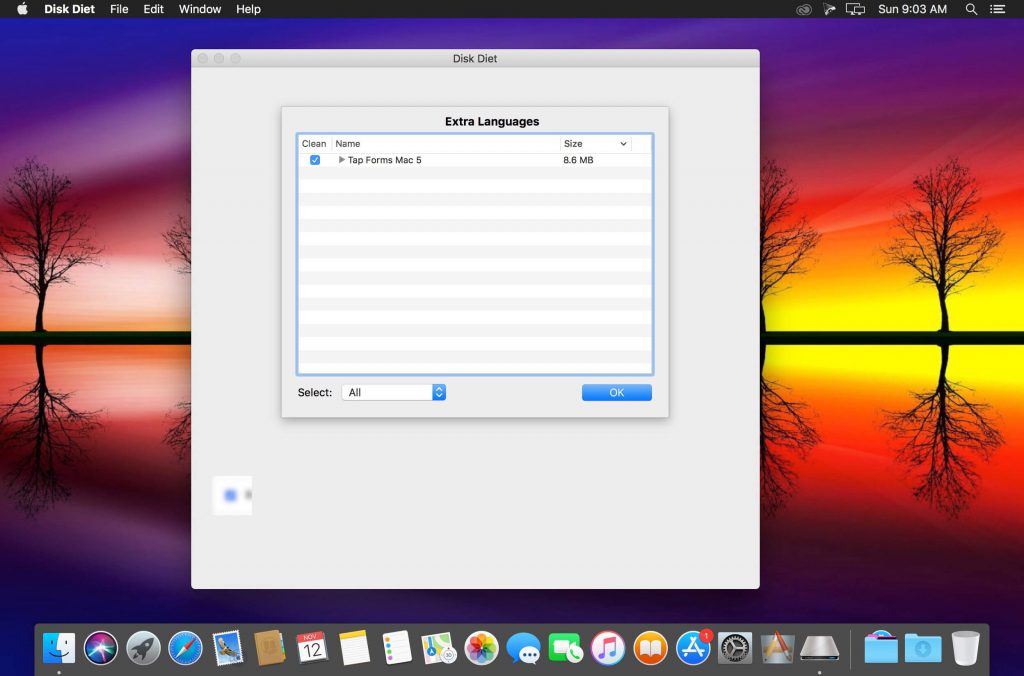Uncheck the Clean checkbox for Tap Forms
The width and height of the screenshot is (1024, 676).
point(315,160)
